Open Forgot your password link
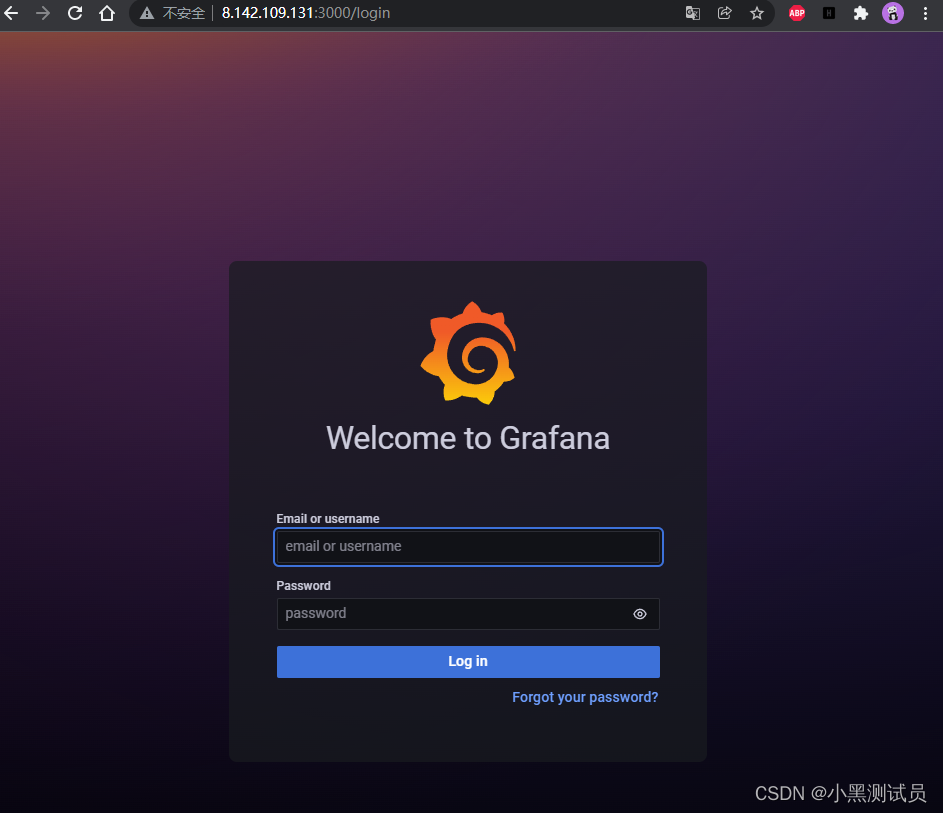The width and height of the screenshot is (943, 813). (x=585, y=697)
